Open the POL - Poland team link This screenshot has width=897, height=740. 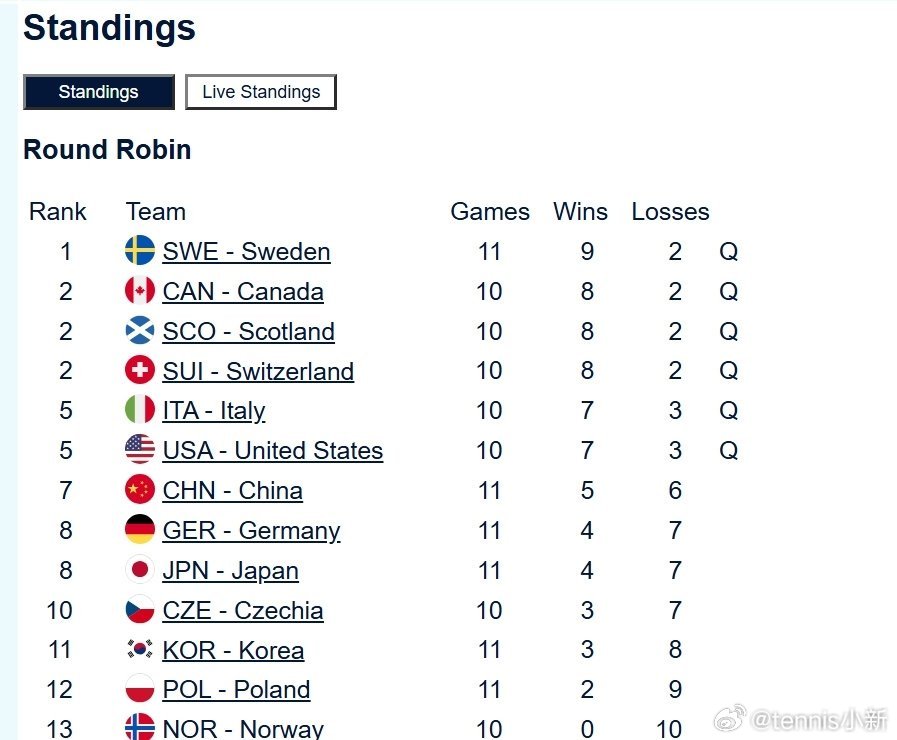[x=236, y=690]
